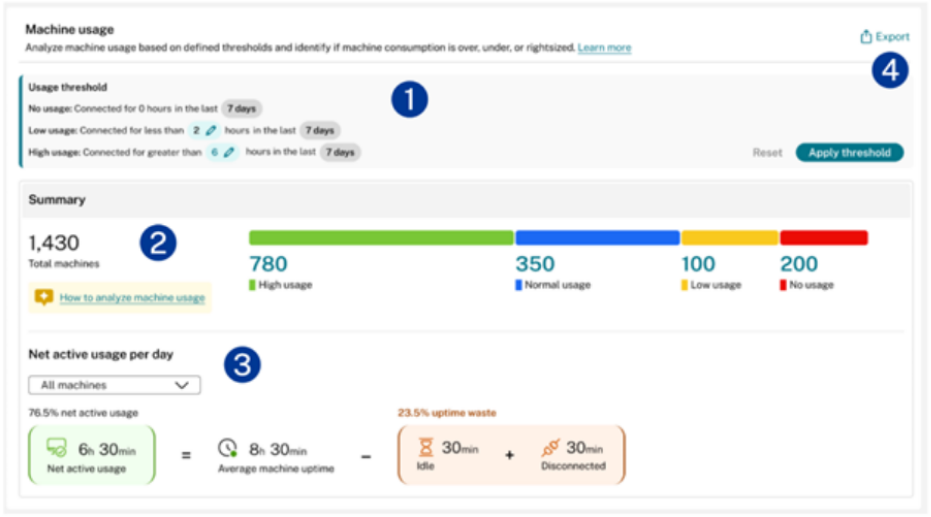Click the Export icon
Screen dimensions: 931x517
click(866, 37)
